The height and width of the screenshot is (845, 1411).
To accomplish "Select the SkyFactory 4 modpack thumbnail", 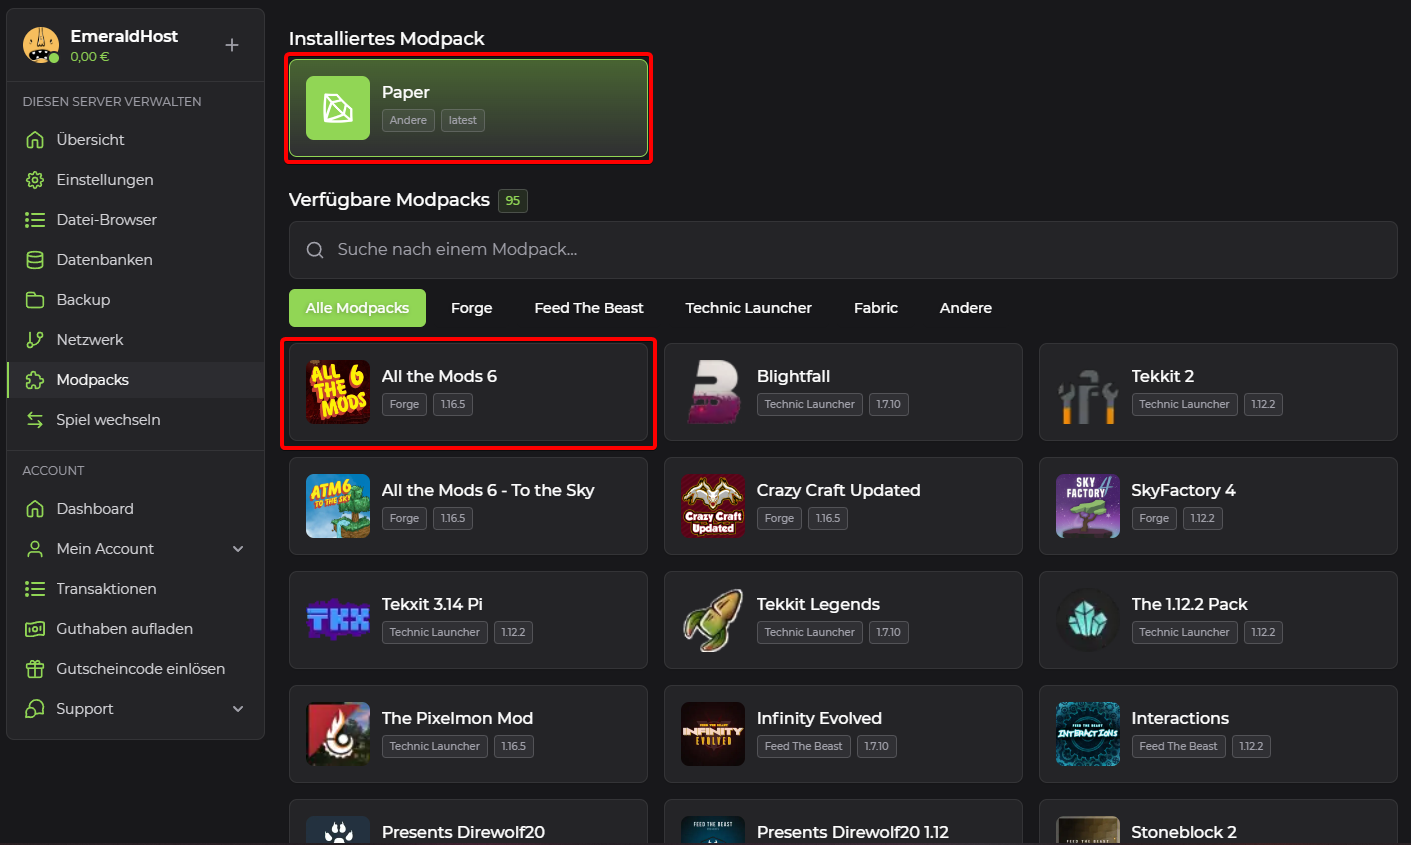I will click(1087, 506).
